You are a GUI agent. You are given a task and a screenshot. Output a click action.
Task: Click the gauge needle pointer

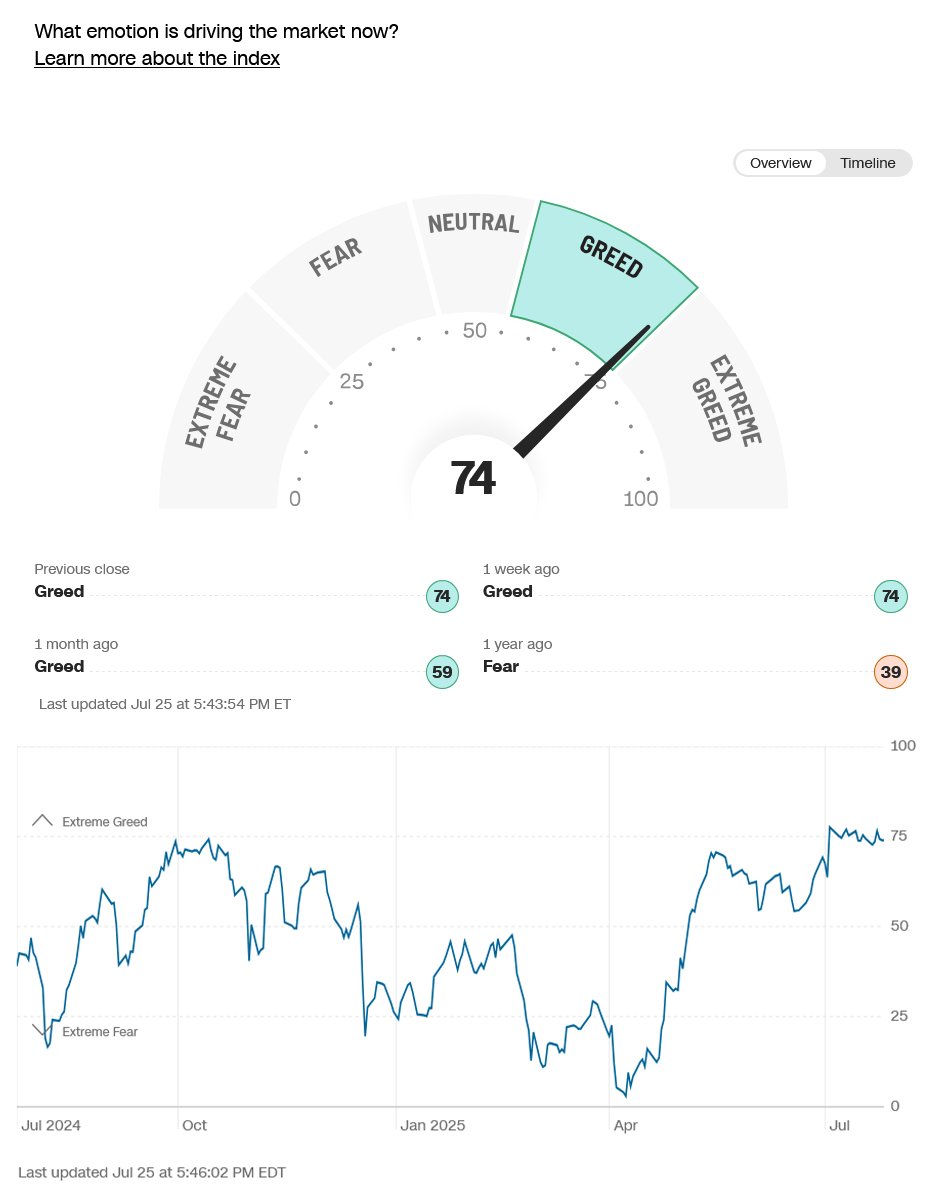[x=582, y=392]
